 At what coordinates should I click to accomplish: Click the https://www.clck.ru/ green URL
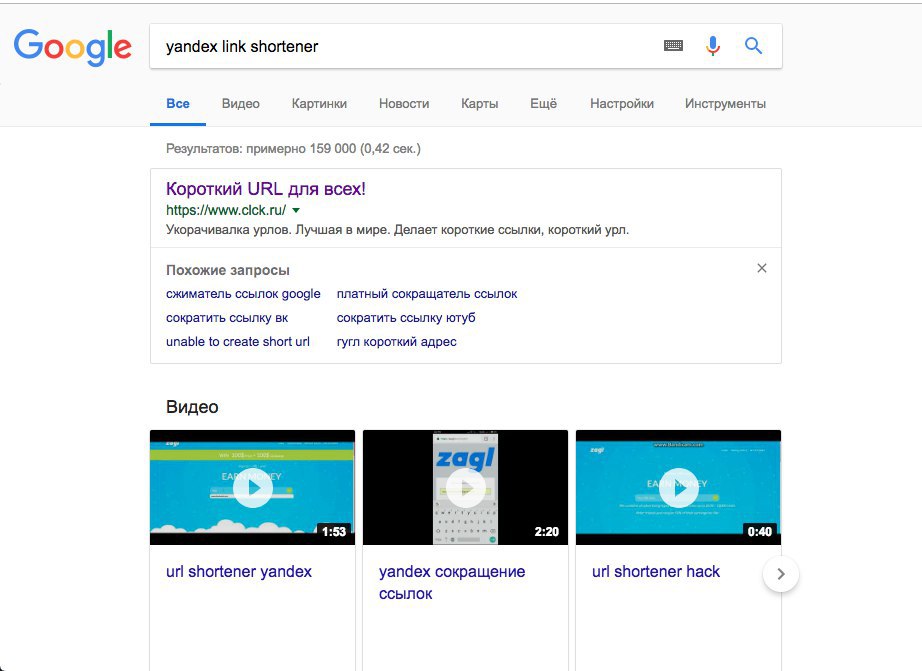pyautogui.click(x=226, y=210)
